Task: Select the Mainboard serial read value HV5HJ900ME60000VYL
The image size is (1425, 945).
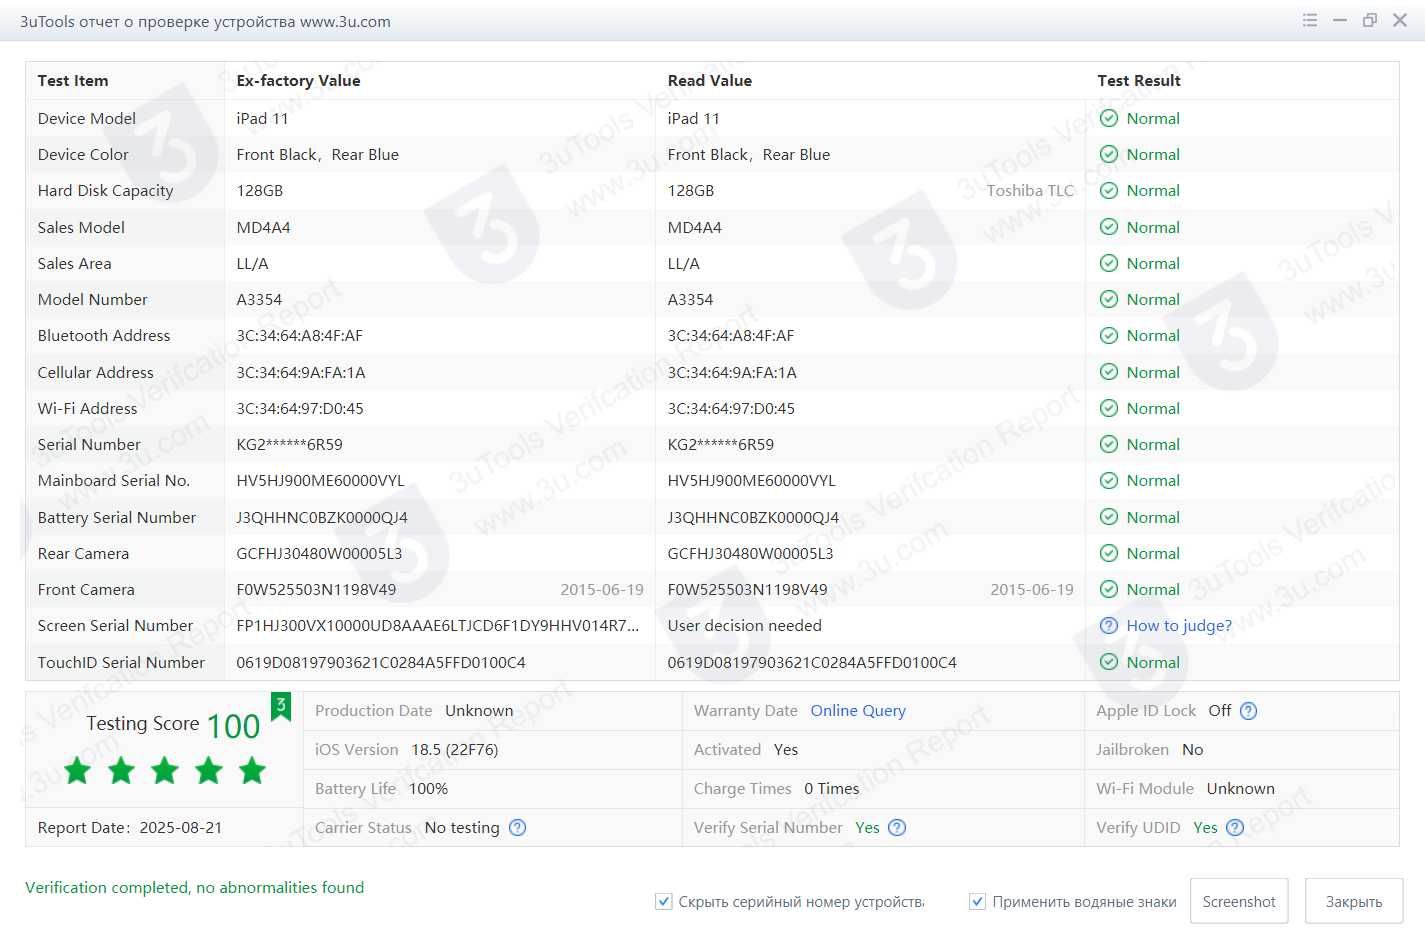Action: click(751, 481)
